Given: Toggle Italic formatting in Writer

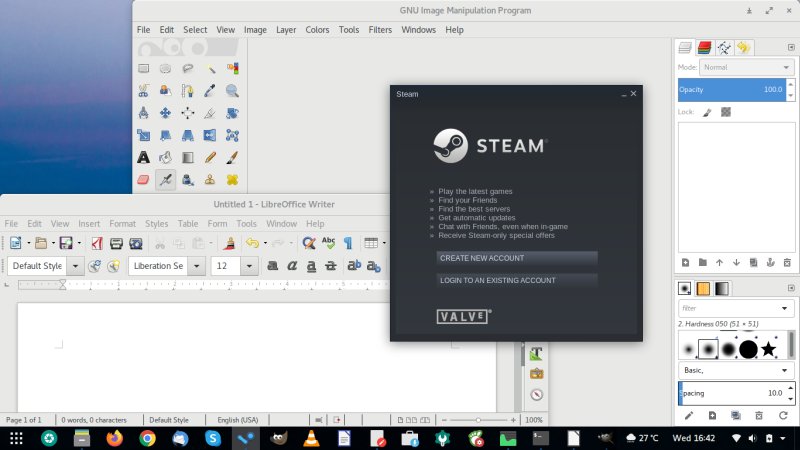Looking at the screenshot, I should [292, 266].
